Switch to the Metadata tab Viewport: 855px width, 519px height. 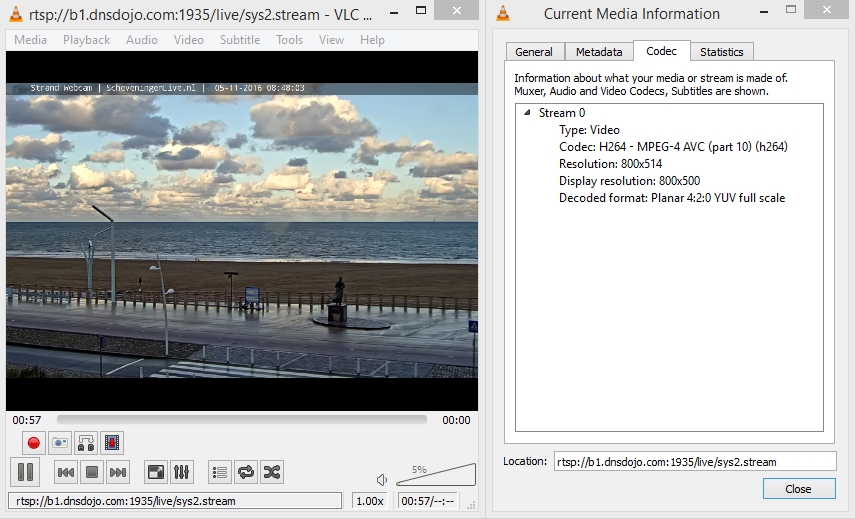click(x=599, y=52)
